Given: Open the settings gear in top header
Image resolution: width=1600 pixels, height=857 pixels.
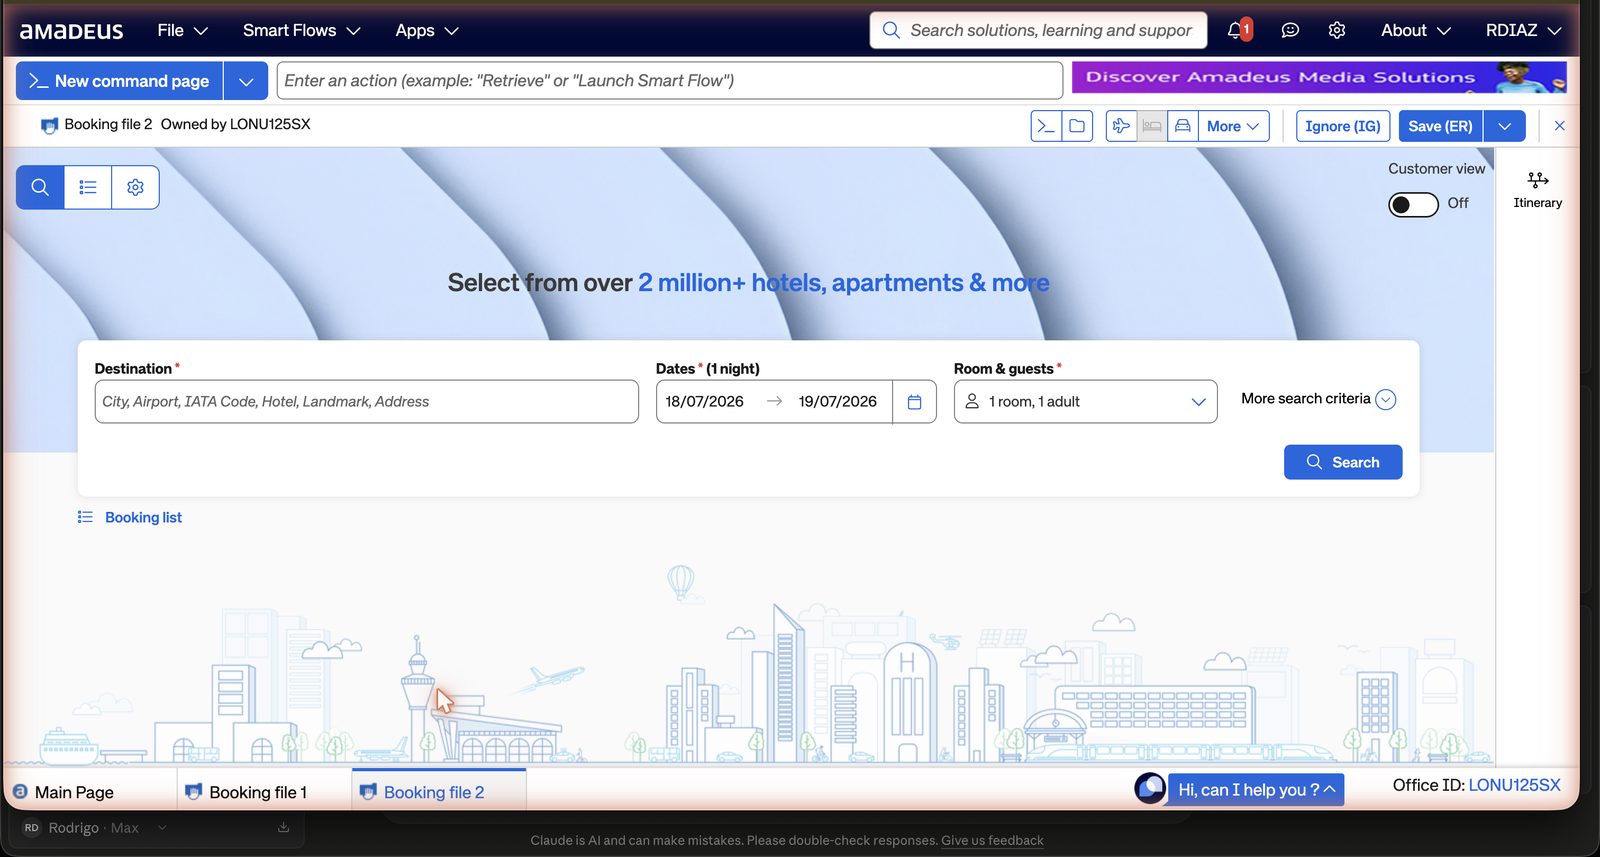Looking at the screenshot, I should pyautogui.click(x=1337, y=30).
